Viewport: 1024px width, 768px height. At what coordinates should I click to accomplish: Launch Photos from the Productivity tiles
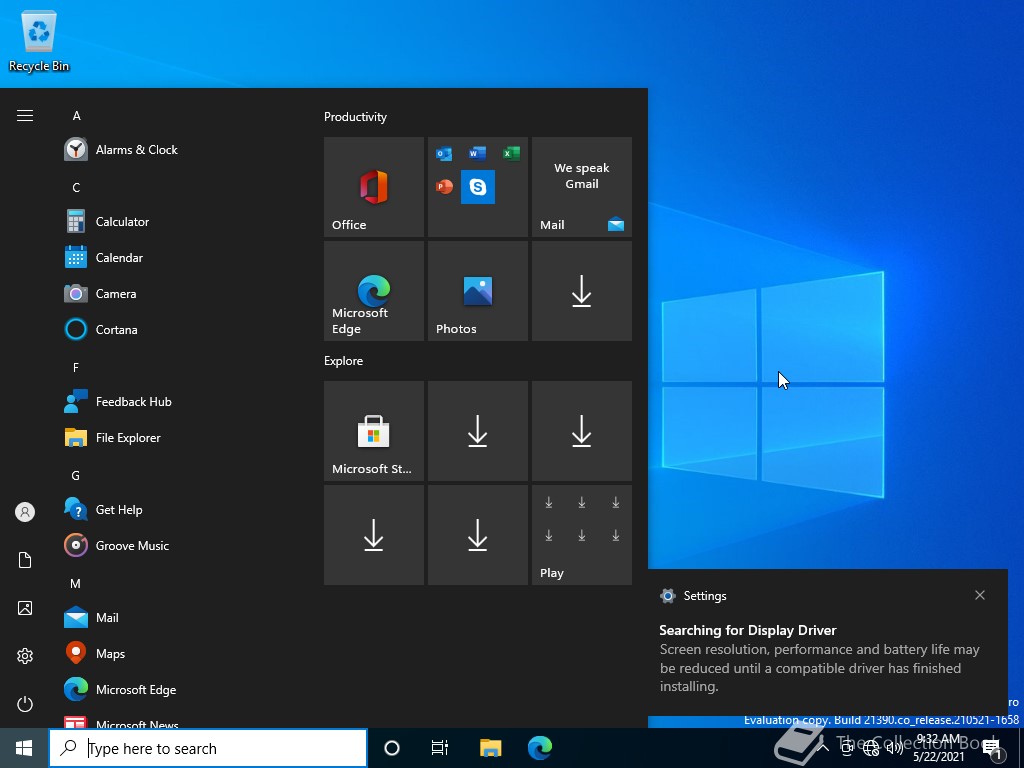(478, 291)
